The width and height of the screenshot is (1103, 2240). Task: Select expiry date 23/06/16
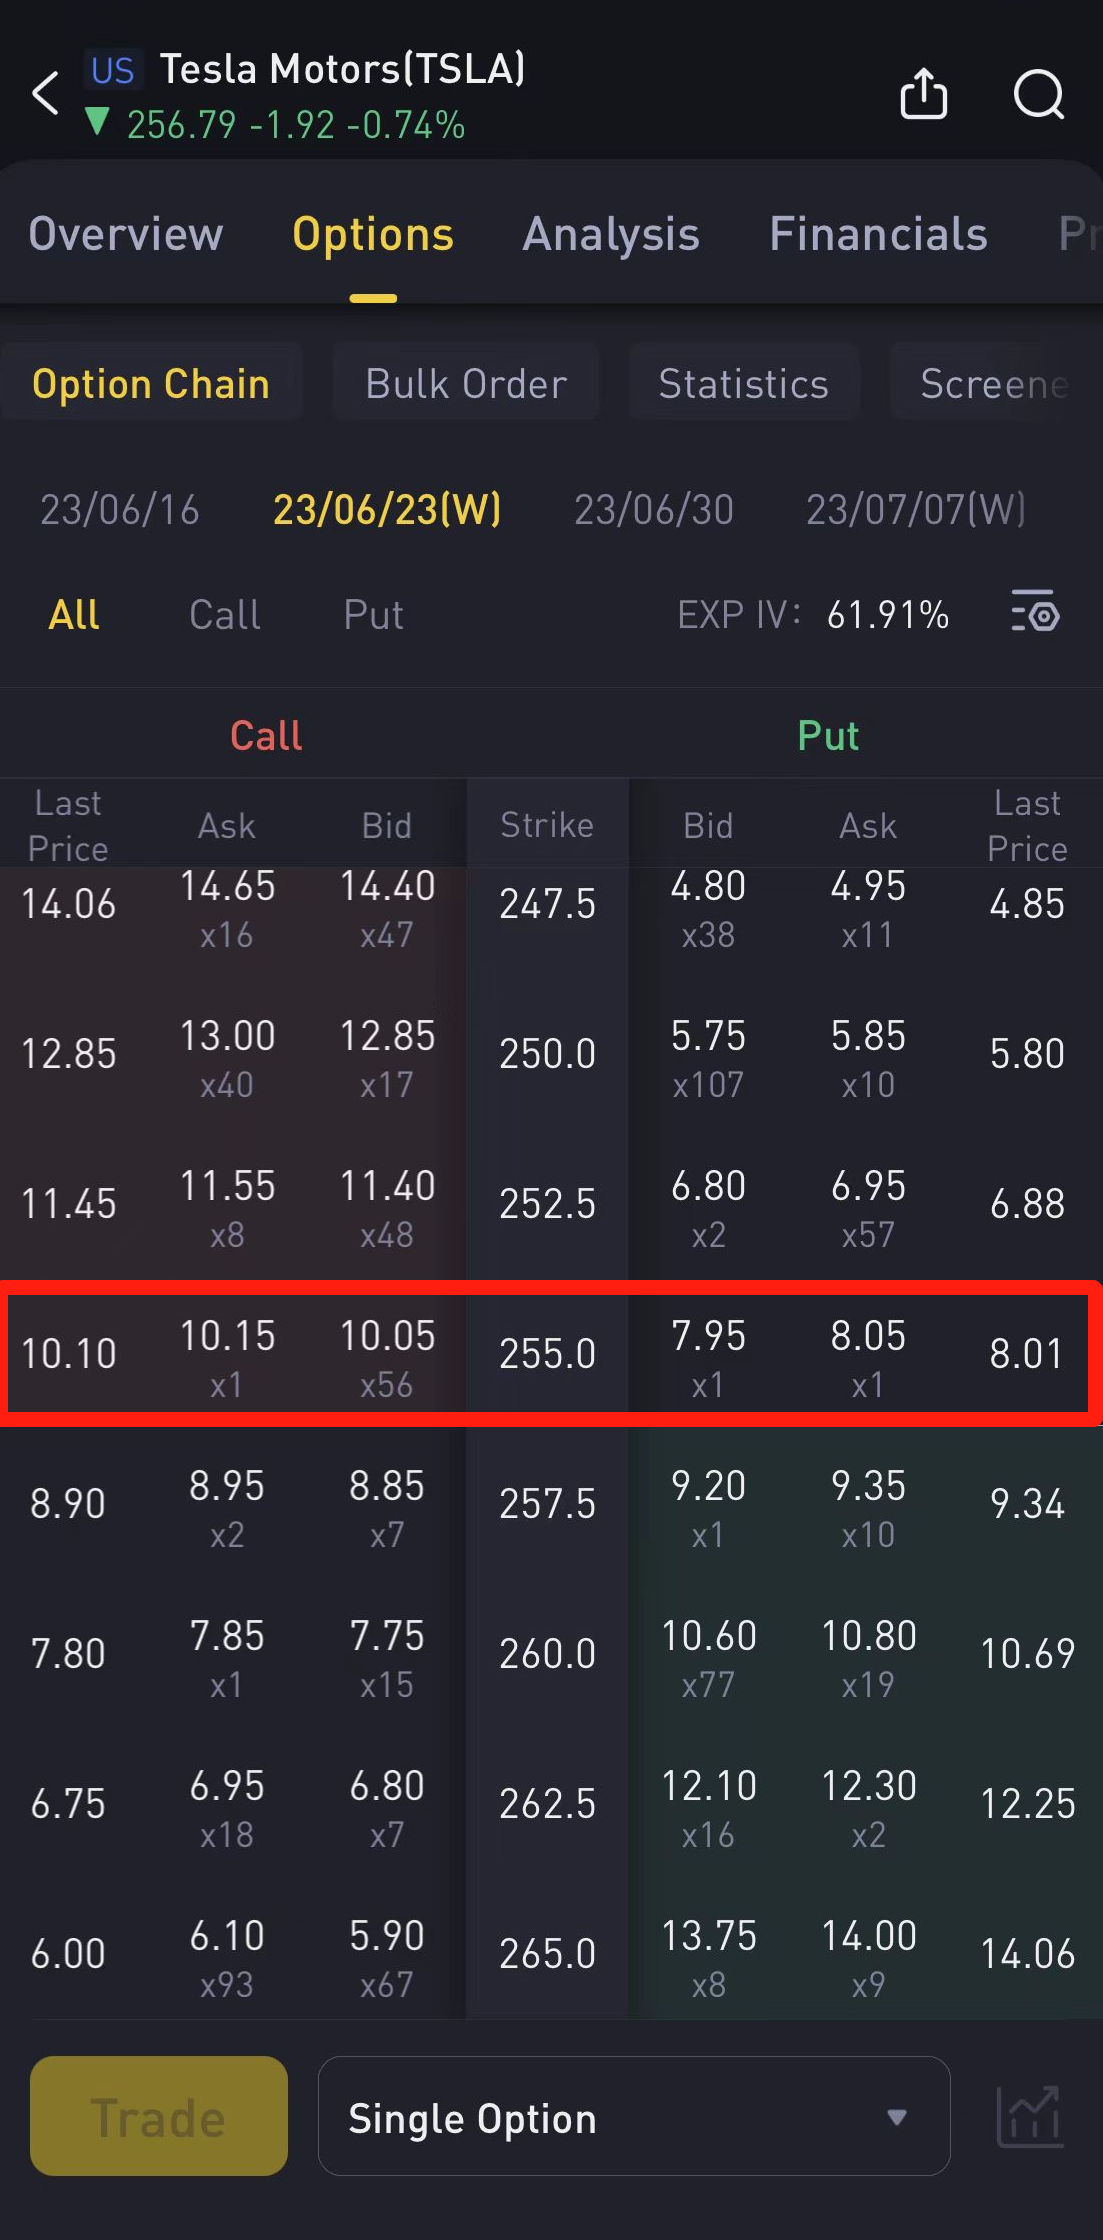point(120,510)
